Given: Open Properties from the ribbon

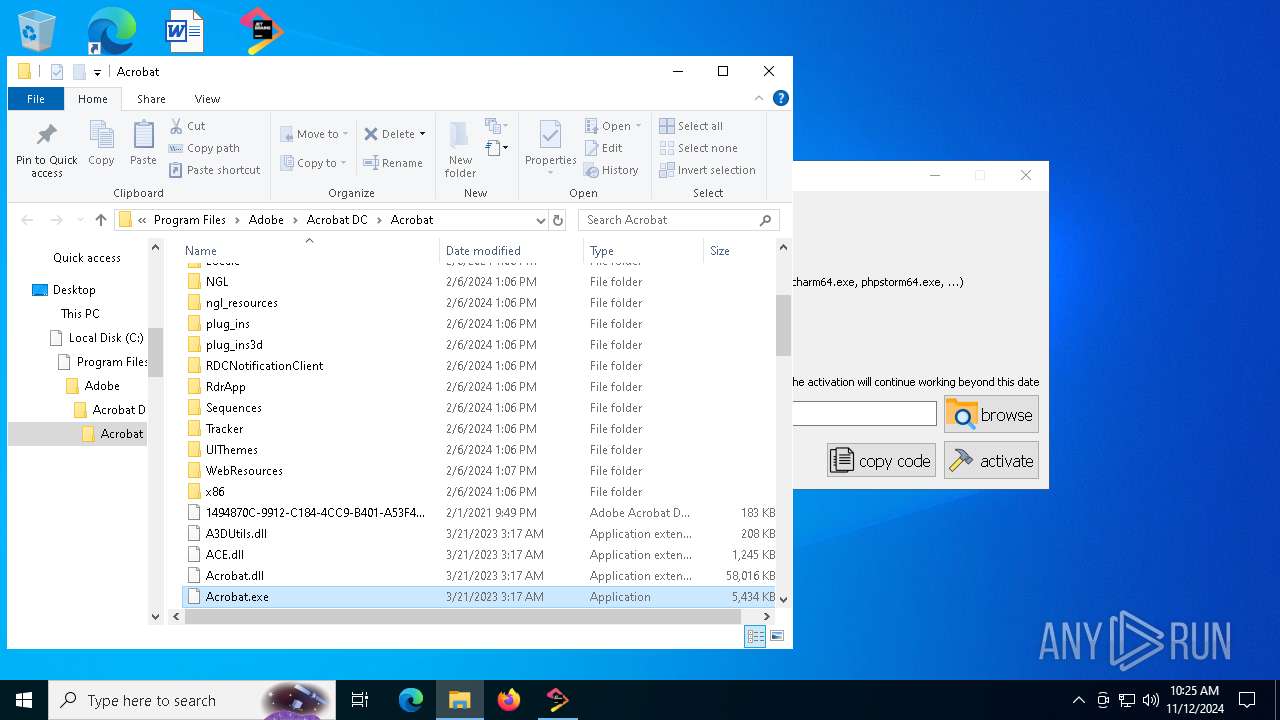Looking at the screenshot, I should click(x=551, y=147).
